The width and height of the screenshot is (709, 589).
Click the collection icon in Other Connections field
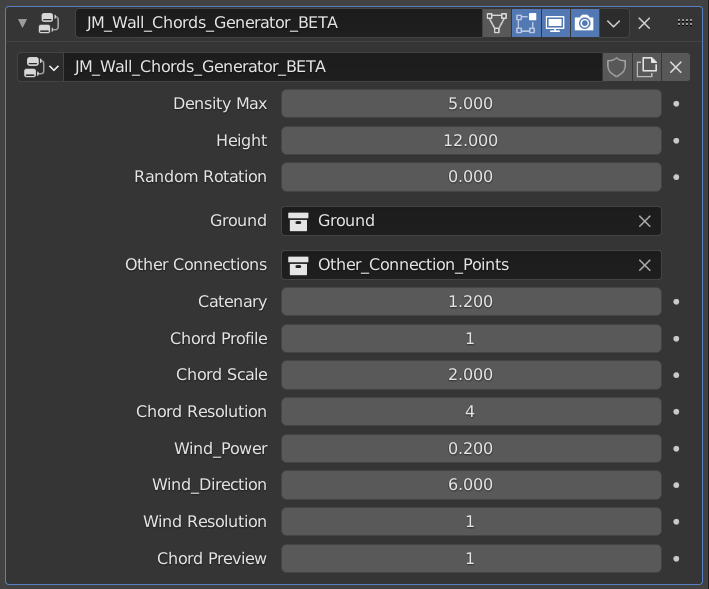click(x=298, y=265)
